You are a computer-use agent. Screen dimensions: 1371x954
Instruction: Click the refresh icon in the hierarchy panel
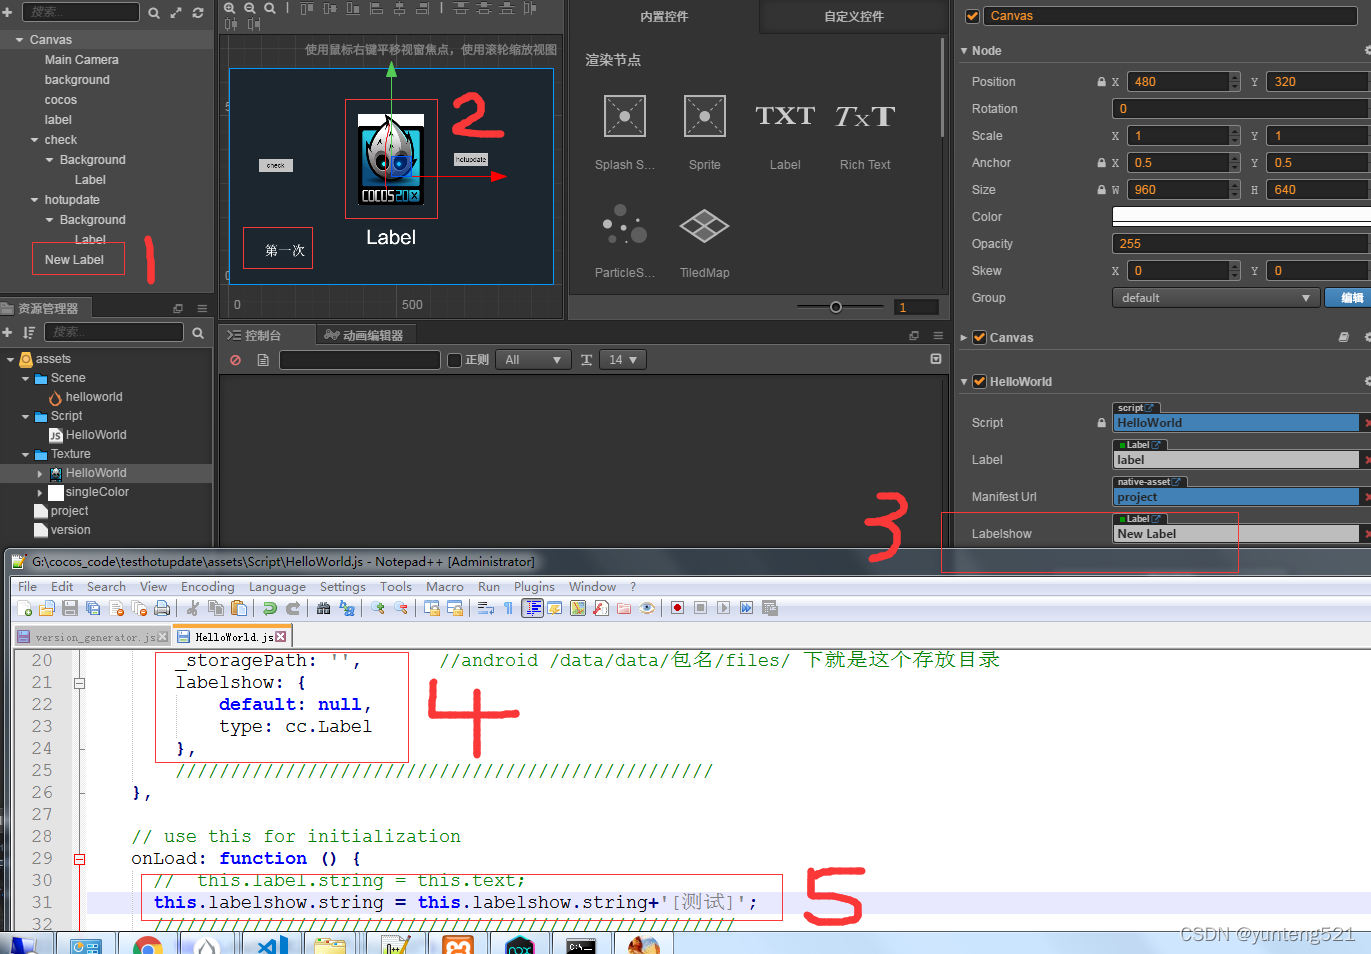click(198, 12)
